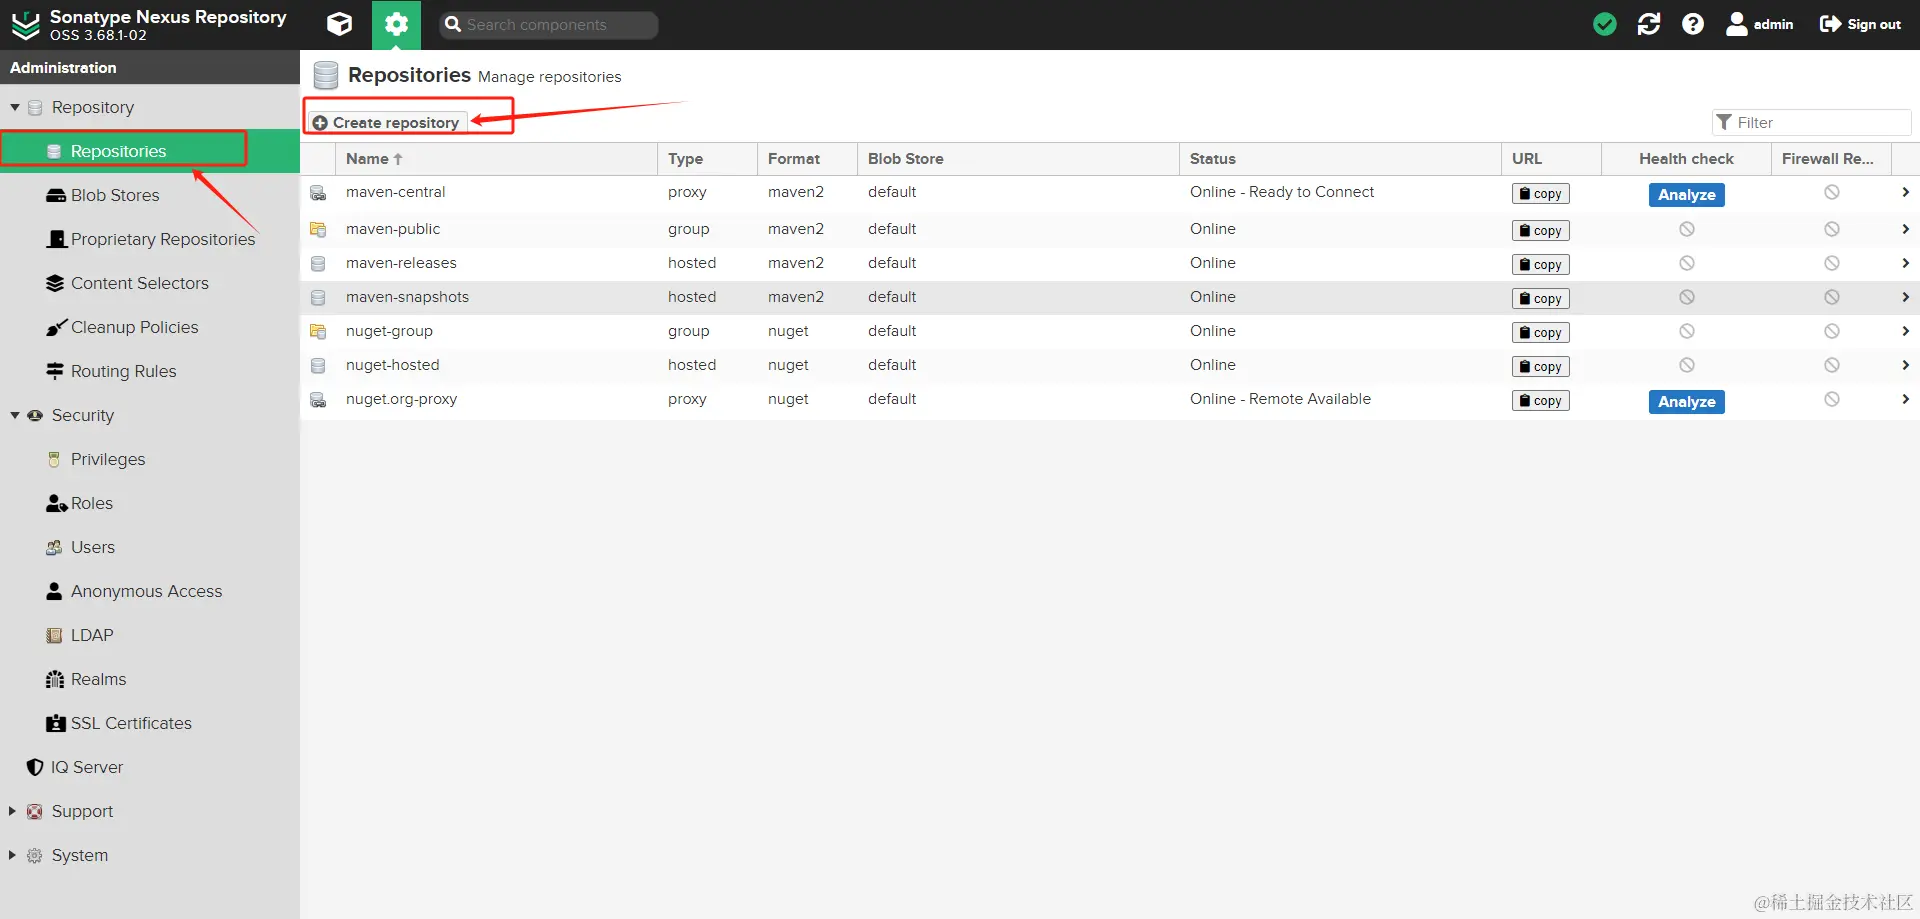
Task: Click firewall disabled icon for maven-central
Action: point(1831,192)
